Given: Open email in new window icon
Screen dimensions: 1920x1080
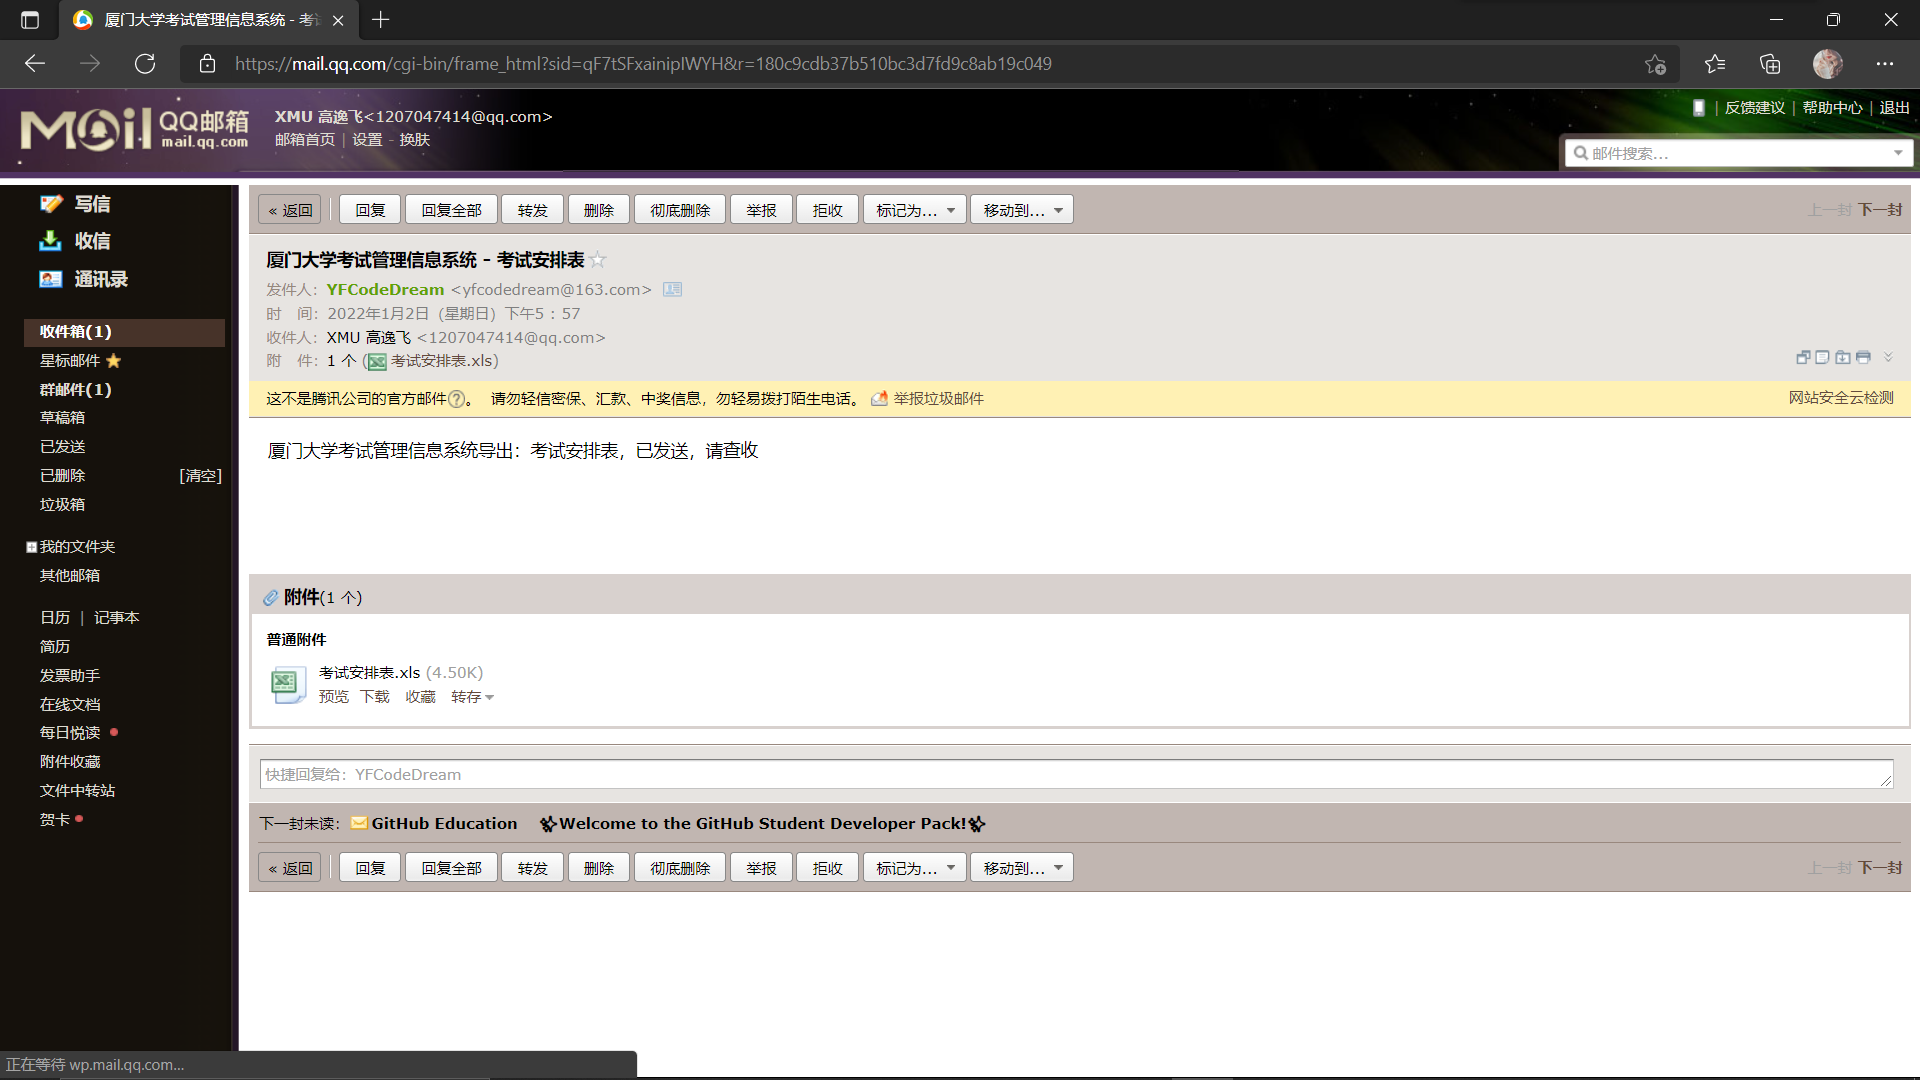Looking at the screenshot, I should [1803, 357].
